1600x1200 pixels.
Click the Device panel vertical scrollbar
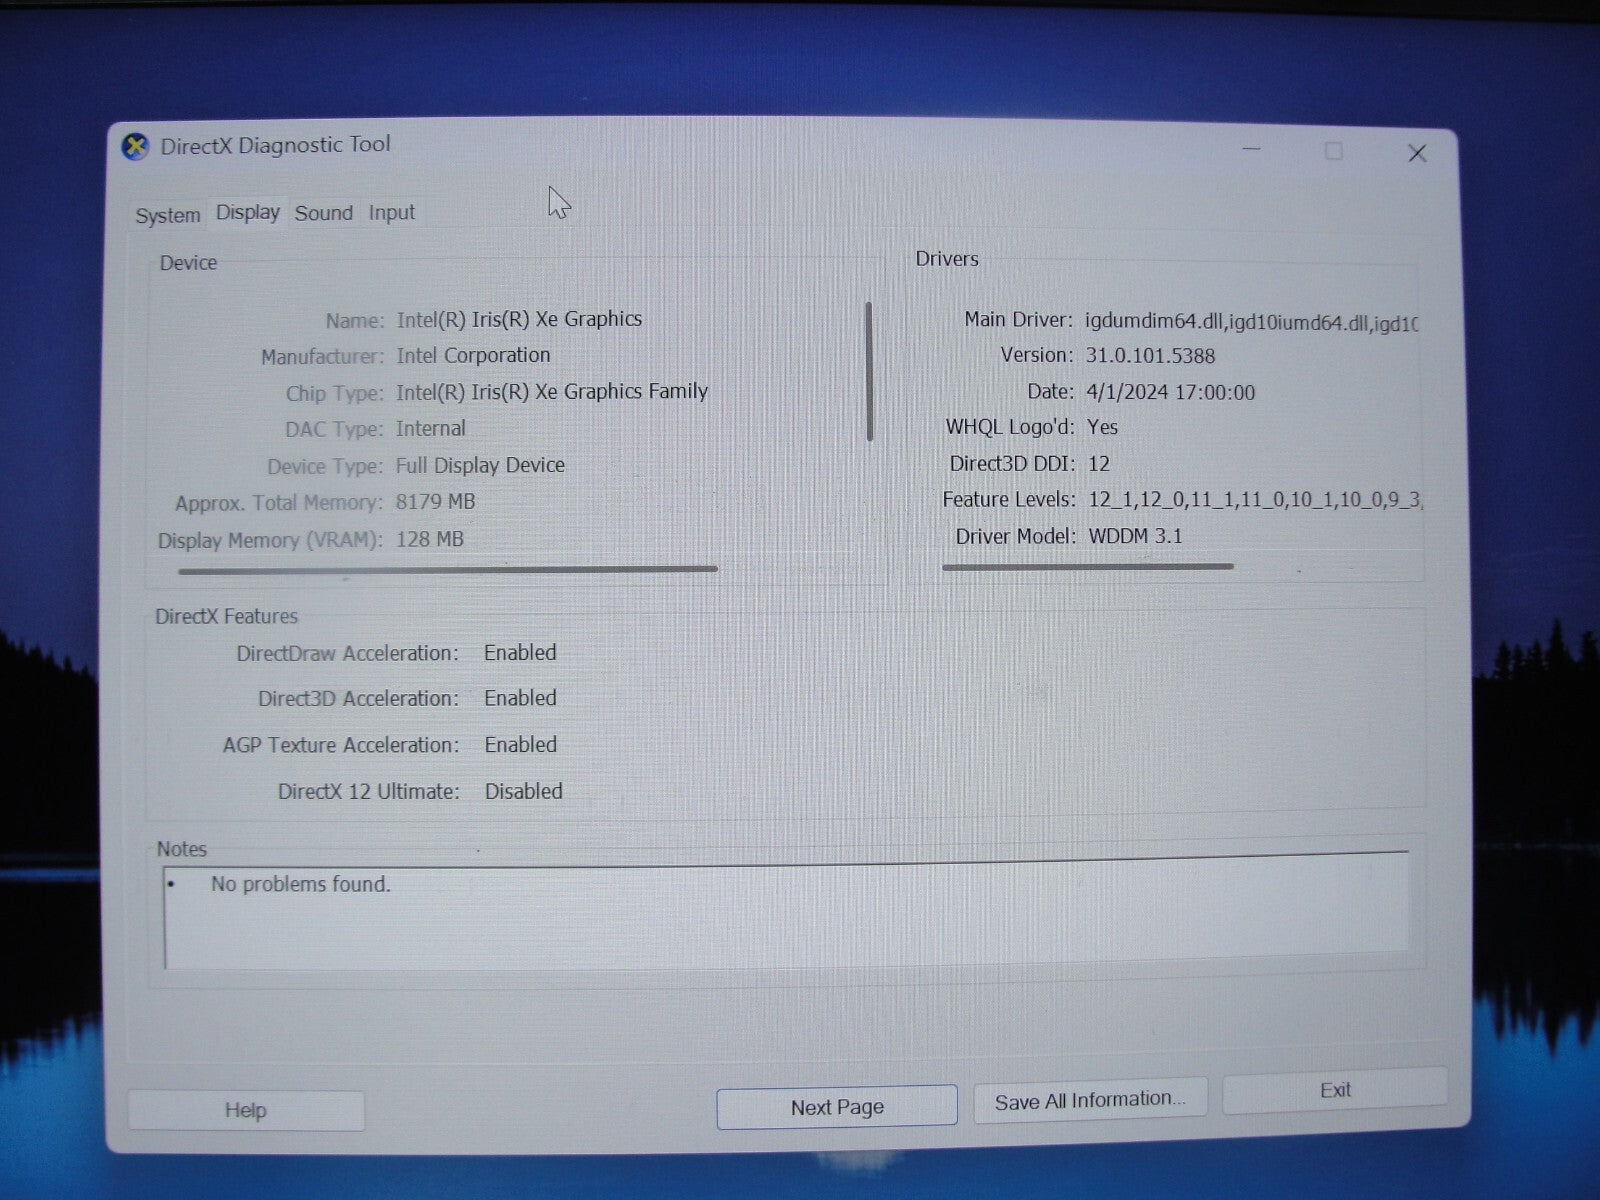[x=869, y=372]
